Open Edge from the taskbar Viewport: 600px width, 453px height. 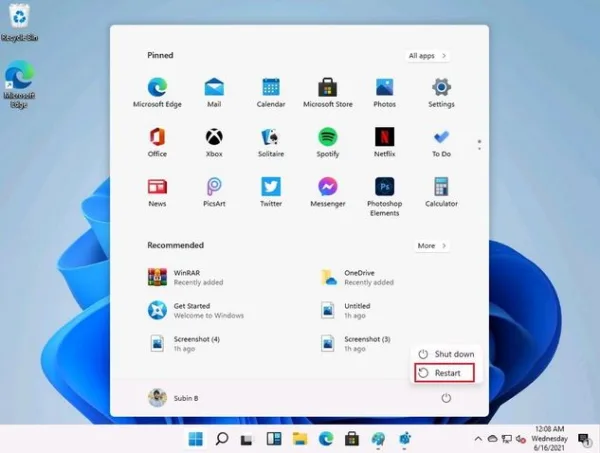tap(326, 439)
